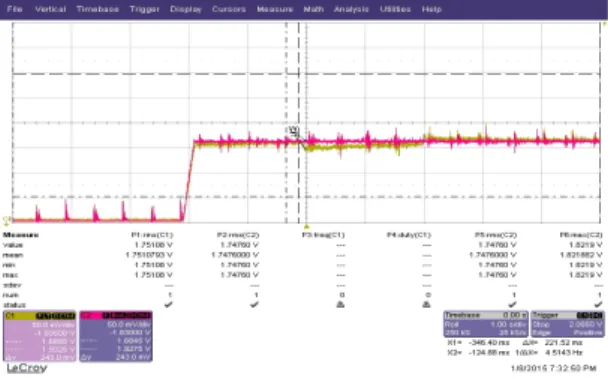The image size is (608, 378).
Task: Select the right vertical dashed cursor line
Action: [299, 123]
